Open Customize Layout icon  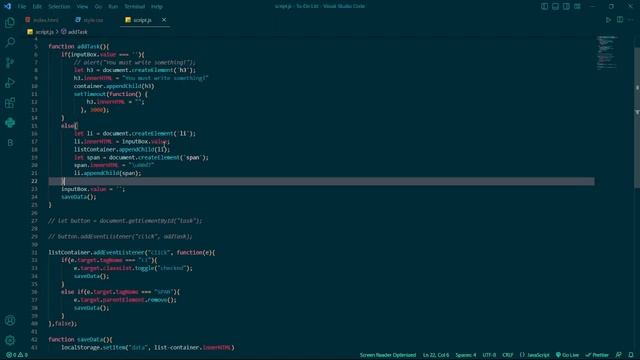click(x=577, y=6)
